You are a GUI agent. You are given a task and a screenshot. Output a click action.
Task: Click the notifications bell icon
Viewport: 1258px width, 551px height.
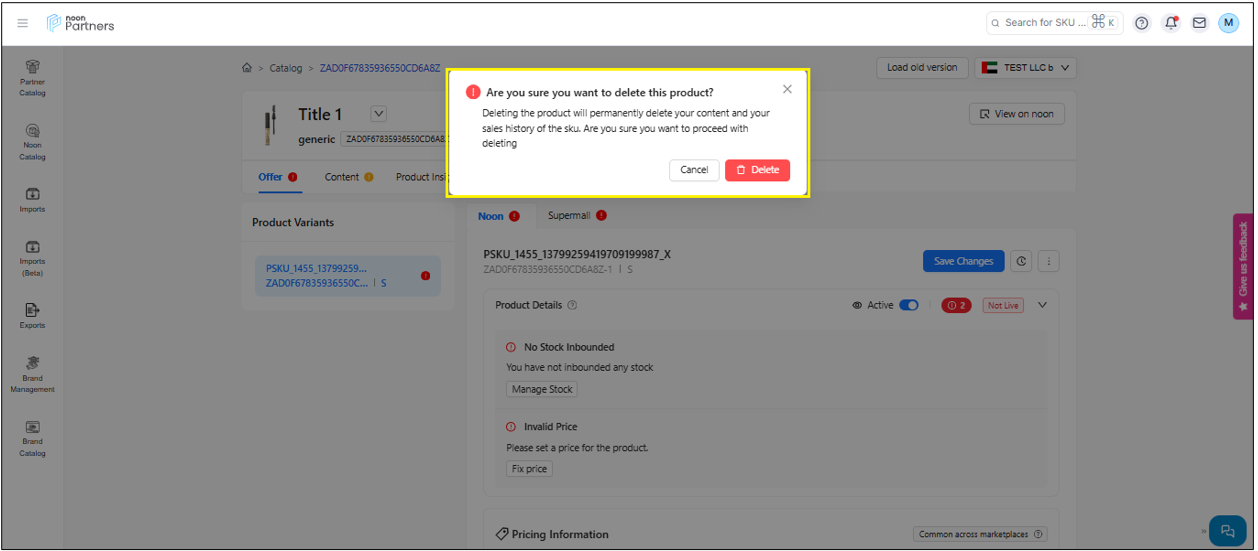(1171, 23)
